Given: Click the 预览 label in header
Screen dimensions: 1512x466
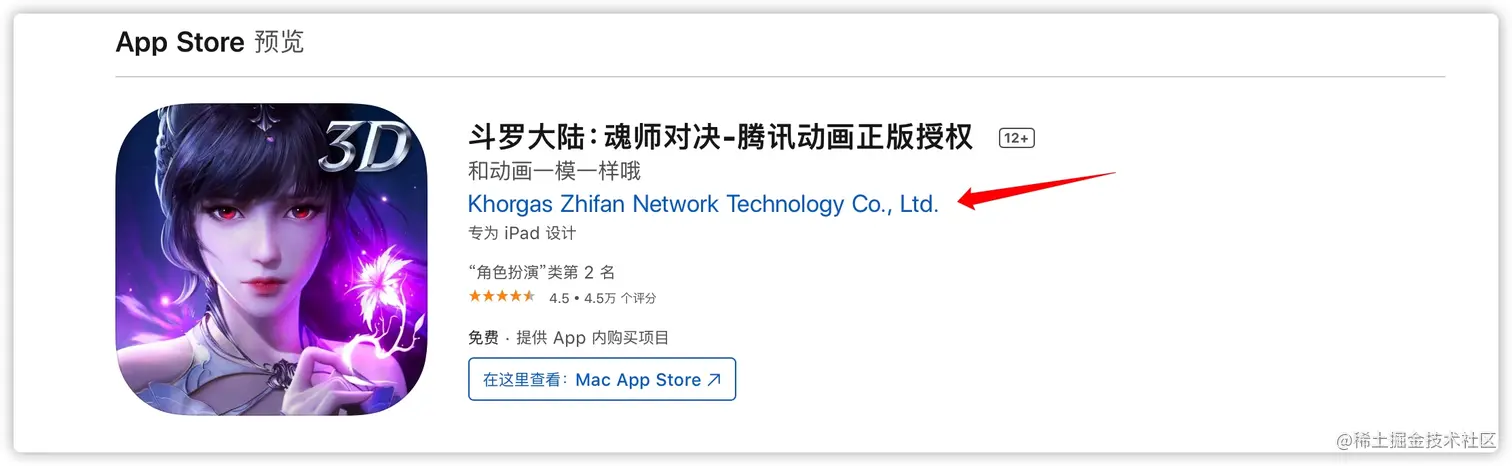Looking at the screenshot, I should 279,42.
